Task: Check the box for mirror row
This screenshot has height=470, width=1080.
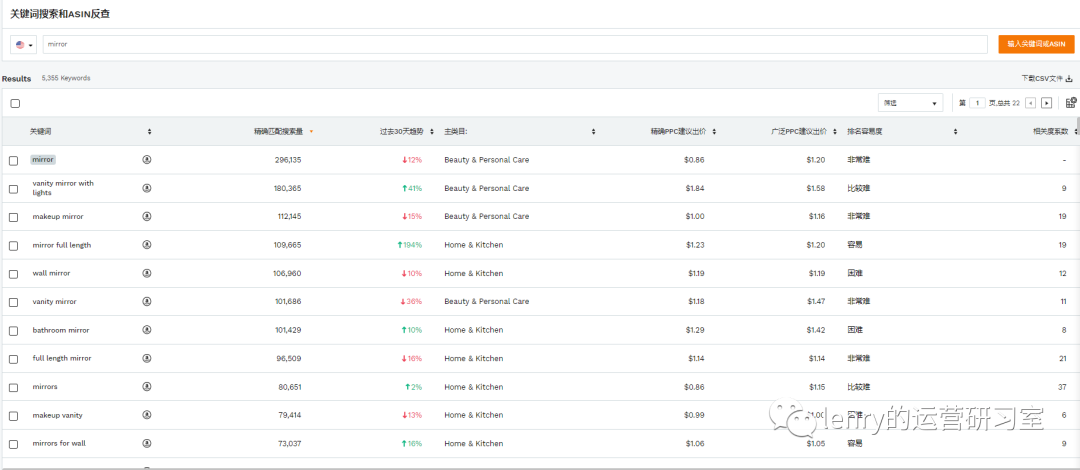Action: [14, 161]
